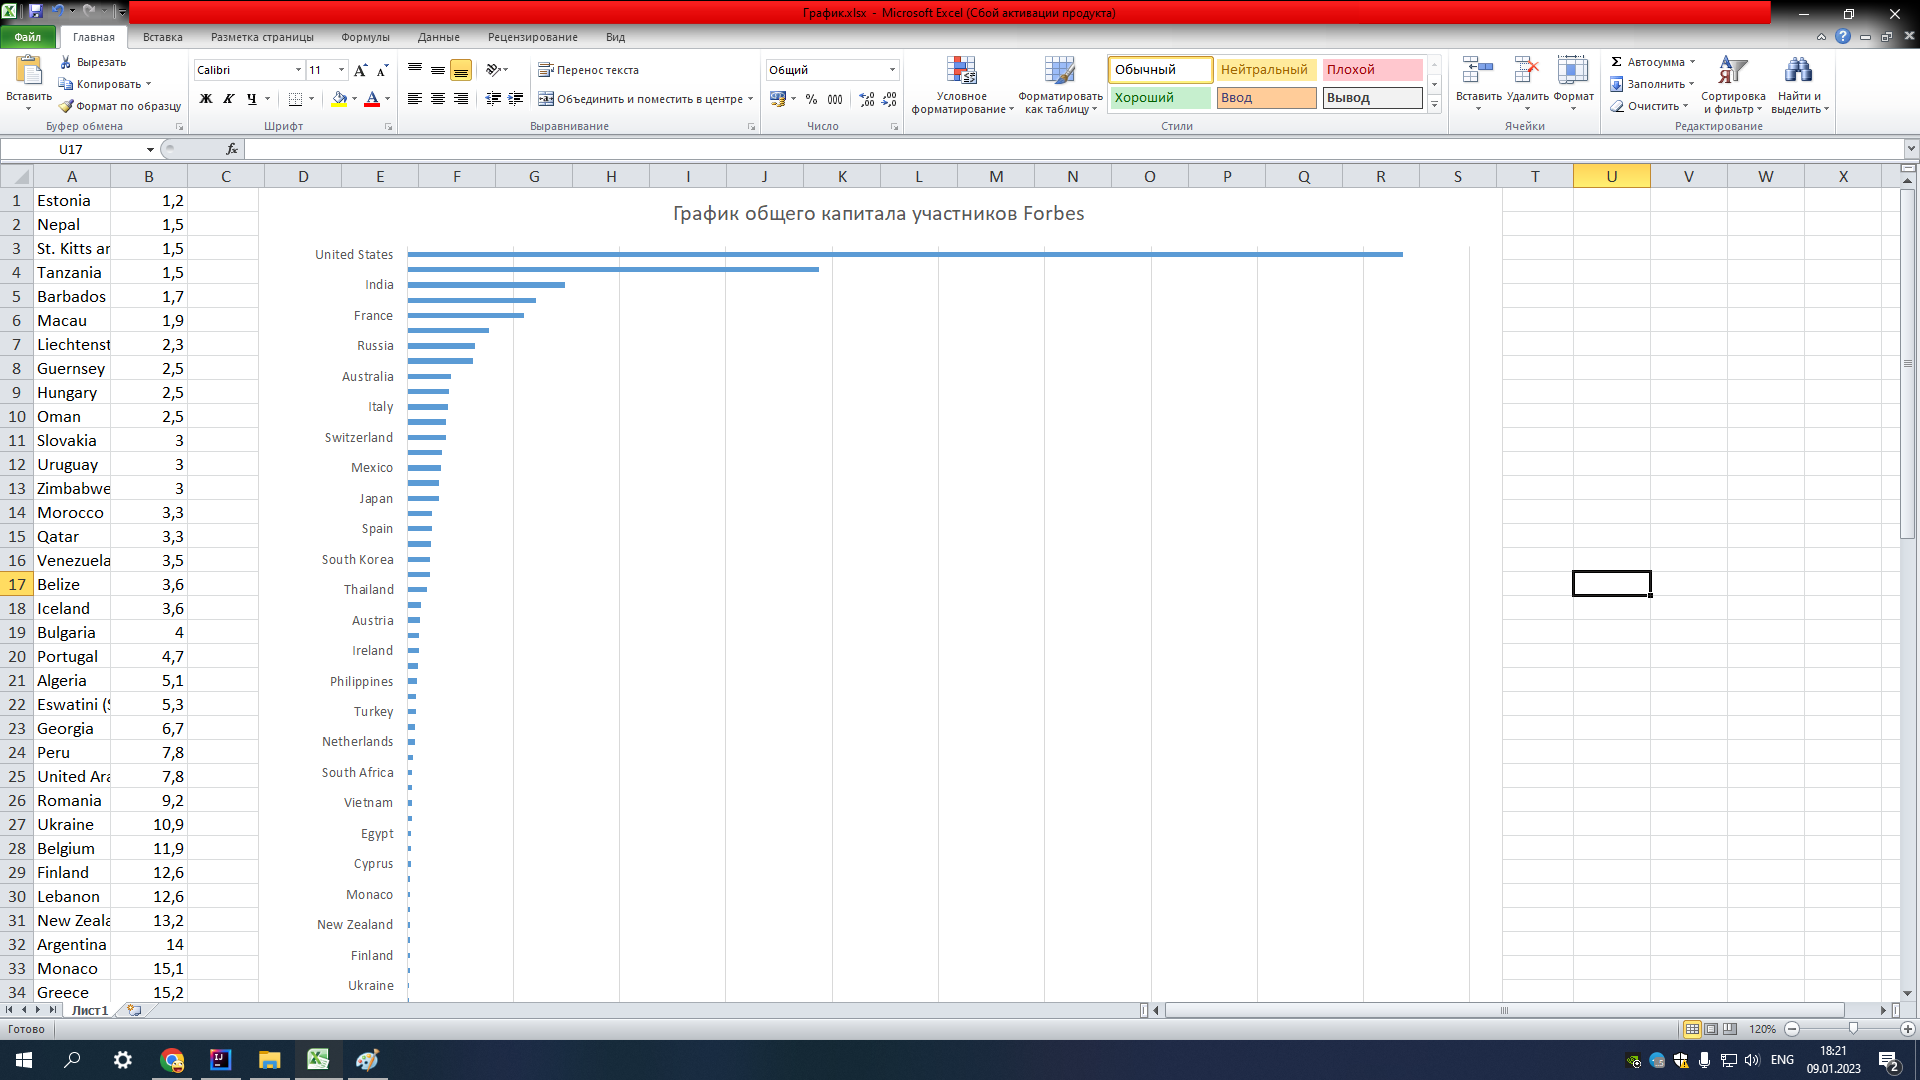This screenshot has width=1920, height=1080.
Task: Open the Name Box dropdown arrow
Action: tap(150, 150)
